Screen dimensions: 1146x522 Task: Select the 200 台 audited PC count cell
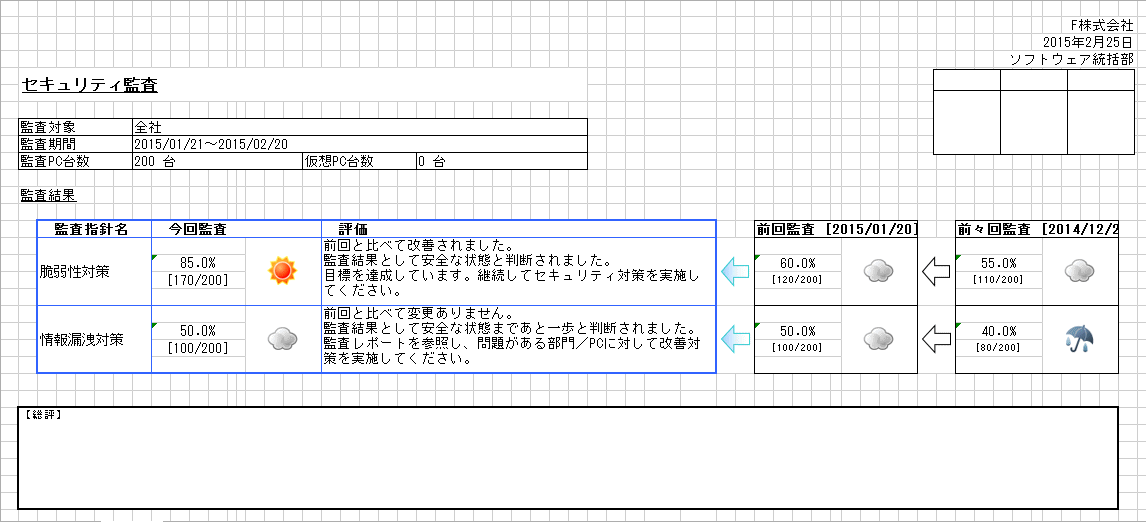pos(215,161)
